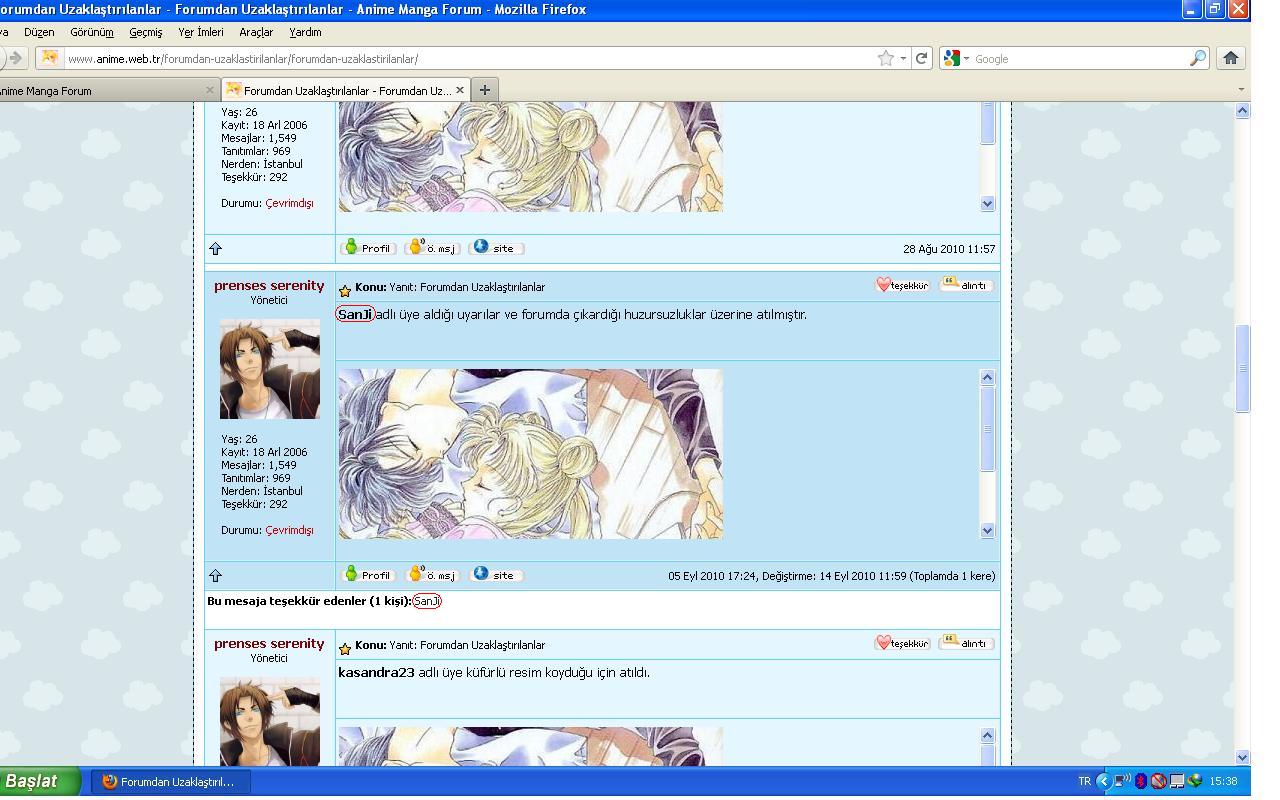Click the main page vertical scrollbar thumb
This screenshot has width=1280, height=800.
click(1243, 368)
